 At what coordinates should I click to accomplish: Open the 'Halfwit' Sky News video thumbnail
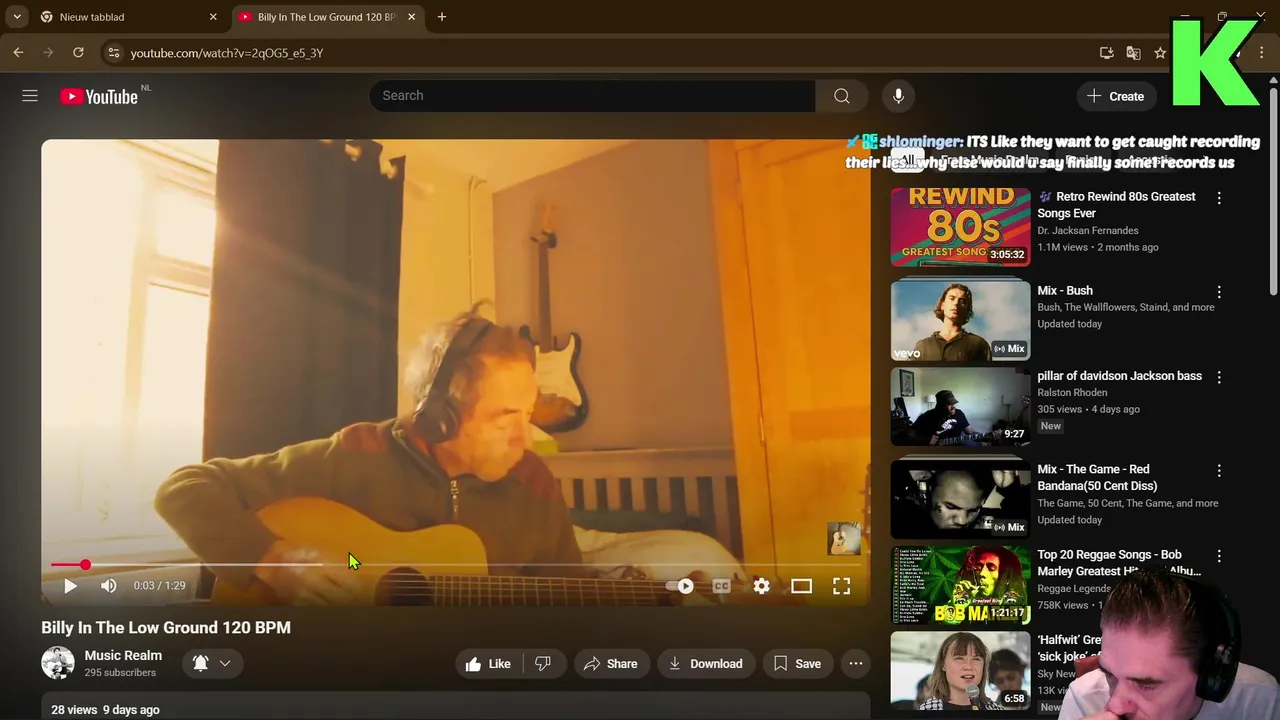click(x=960, y=670)
